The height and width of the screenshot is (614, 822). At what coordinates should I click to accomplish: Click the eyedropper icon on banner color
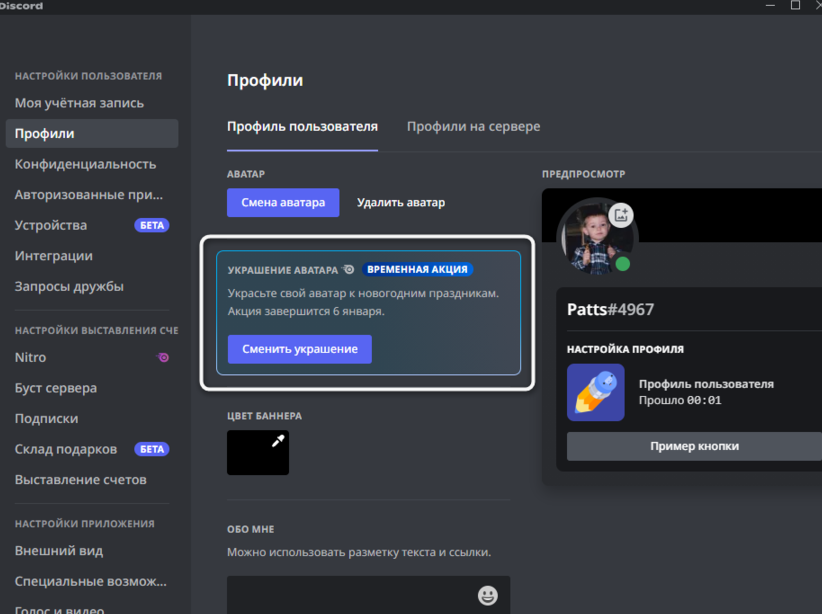pyautogui.click(x=279, y=441)
